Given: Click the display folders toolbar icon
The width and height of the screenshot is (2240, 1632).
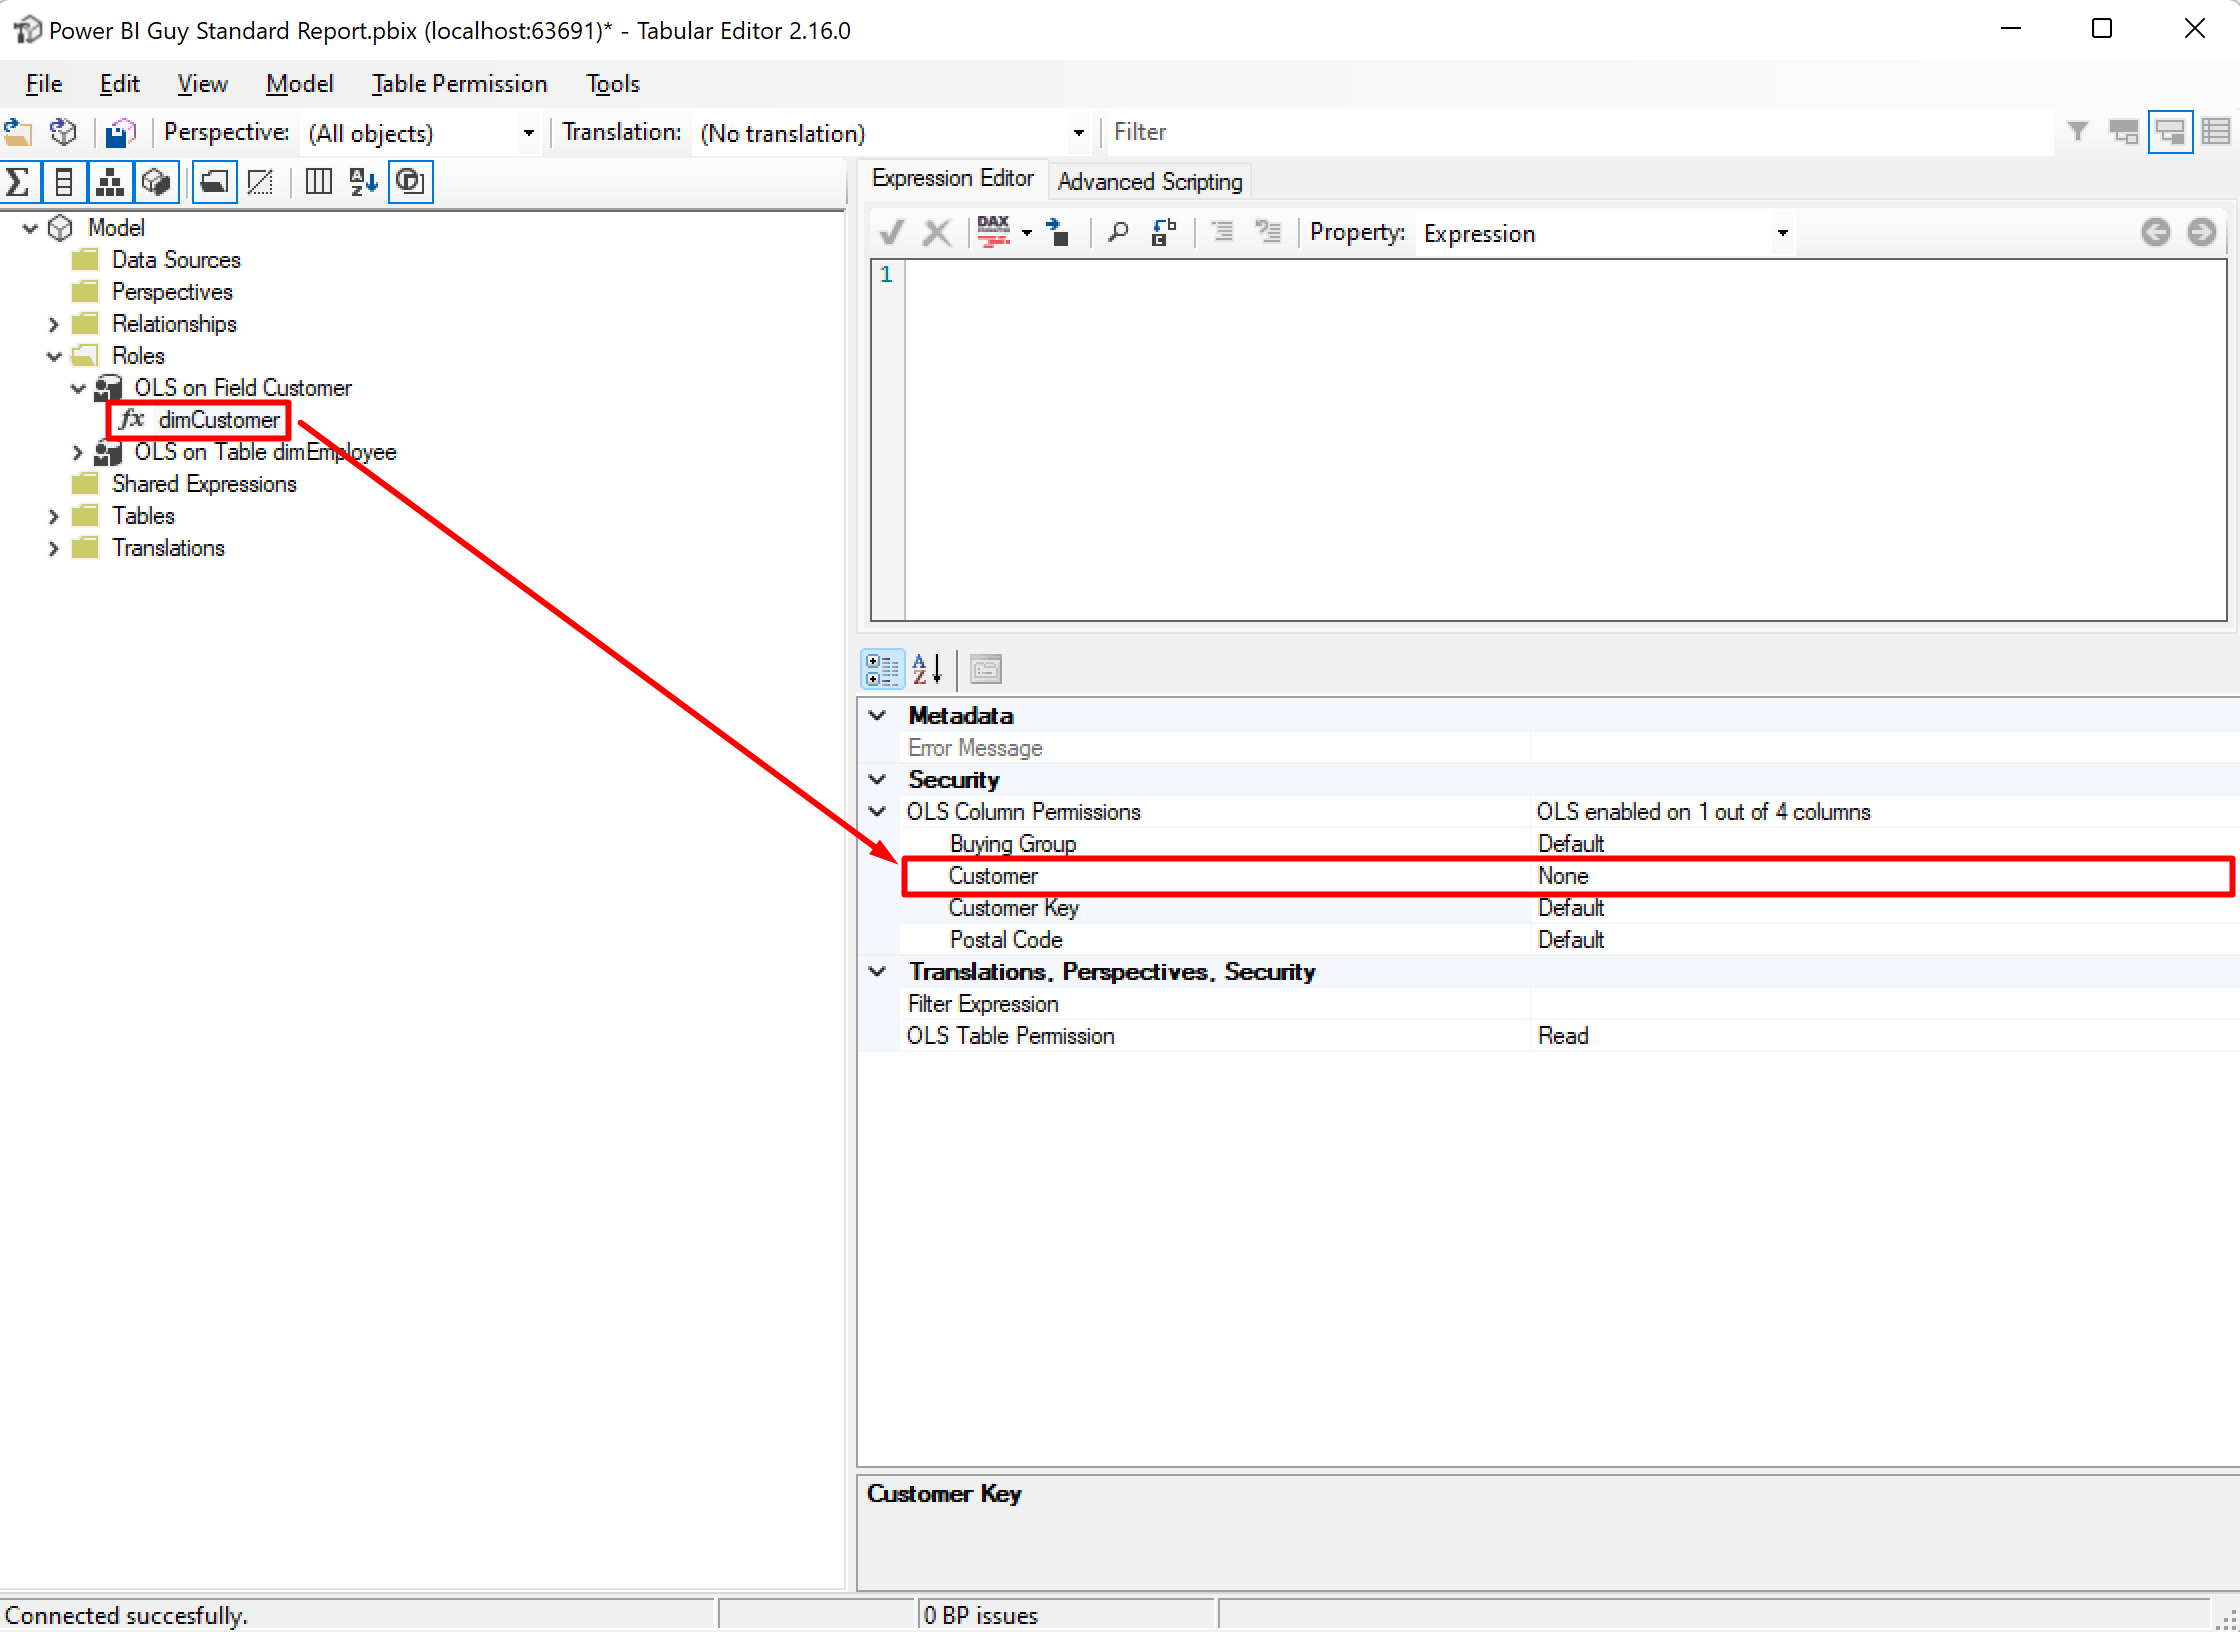Looking at the screenshot, I should point(214,181).
